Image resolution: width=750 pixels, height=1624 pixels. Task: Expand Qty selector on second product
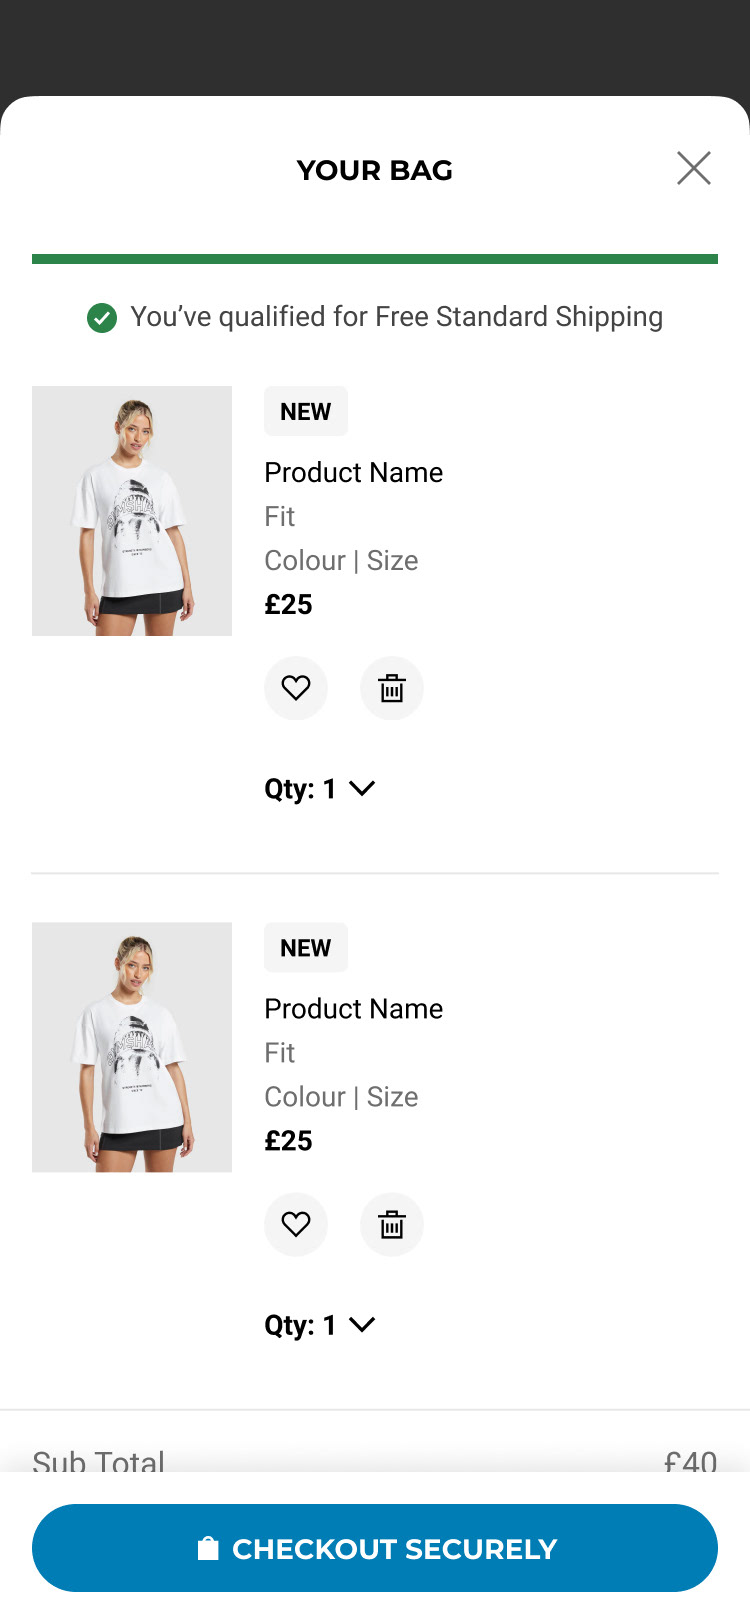320,1325
